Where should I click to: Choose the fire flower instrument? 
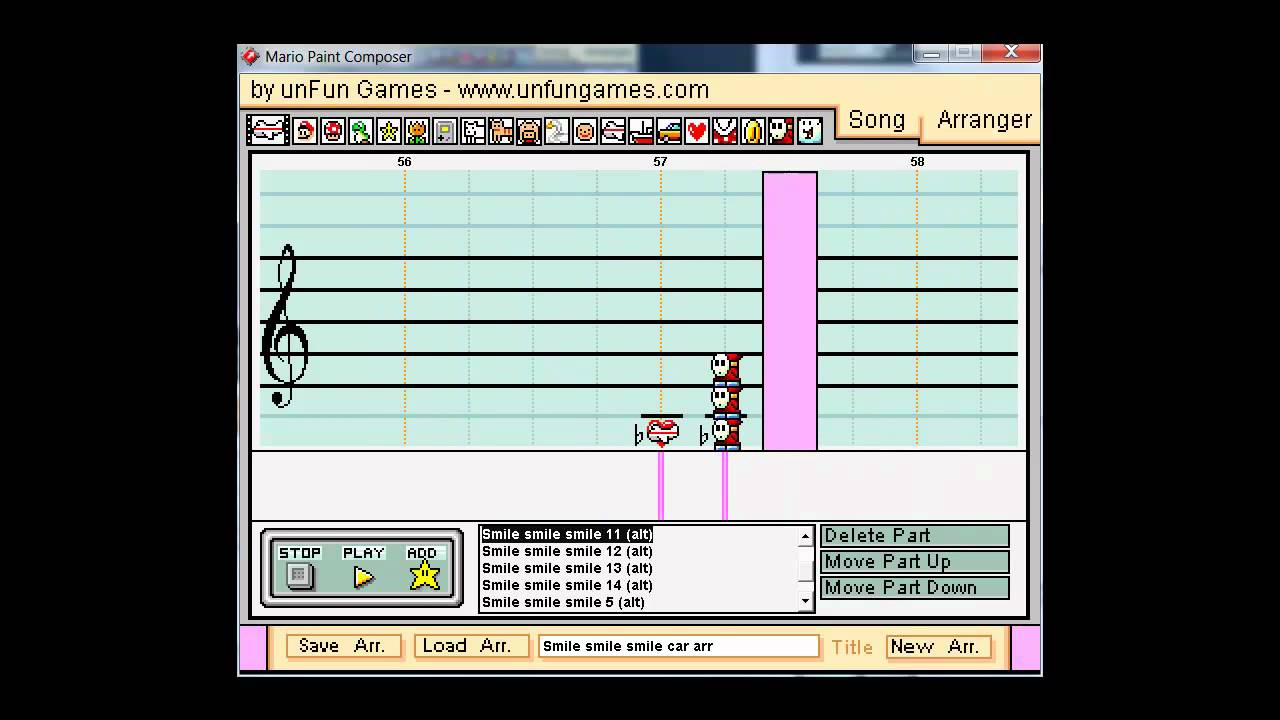click(417, 131)
